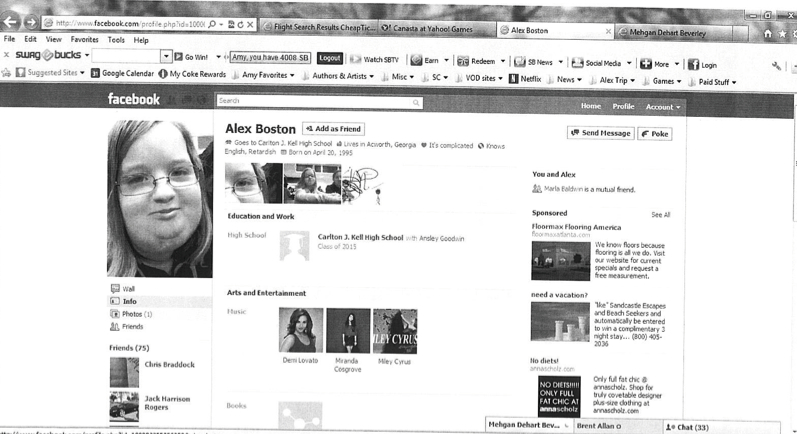This screenshot has width=797, height=434.
Task: Open Google Calendar favorite link
Action: [122, 73]
